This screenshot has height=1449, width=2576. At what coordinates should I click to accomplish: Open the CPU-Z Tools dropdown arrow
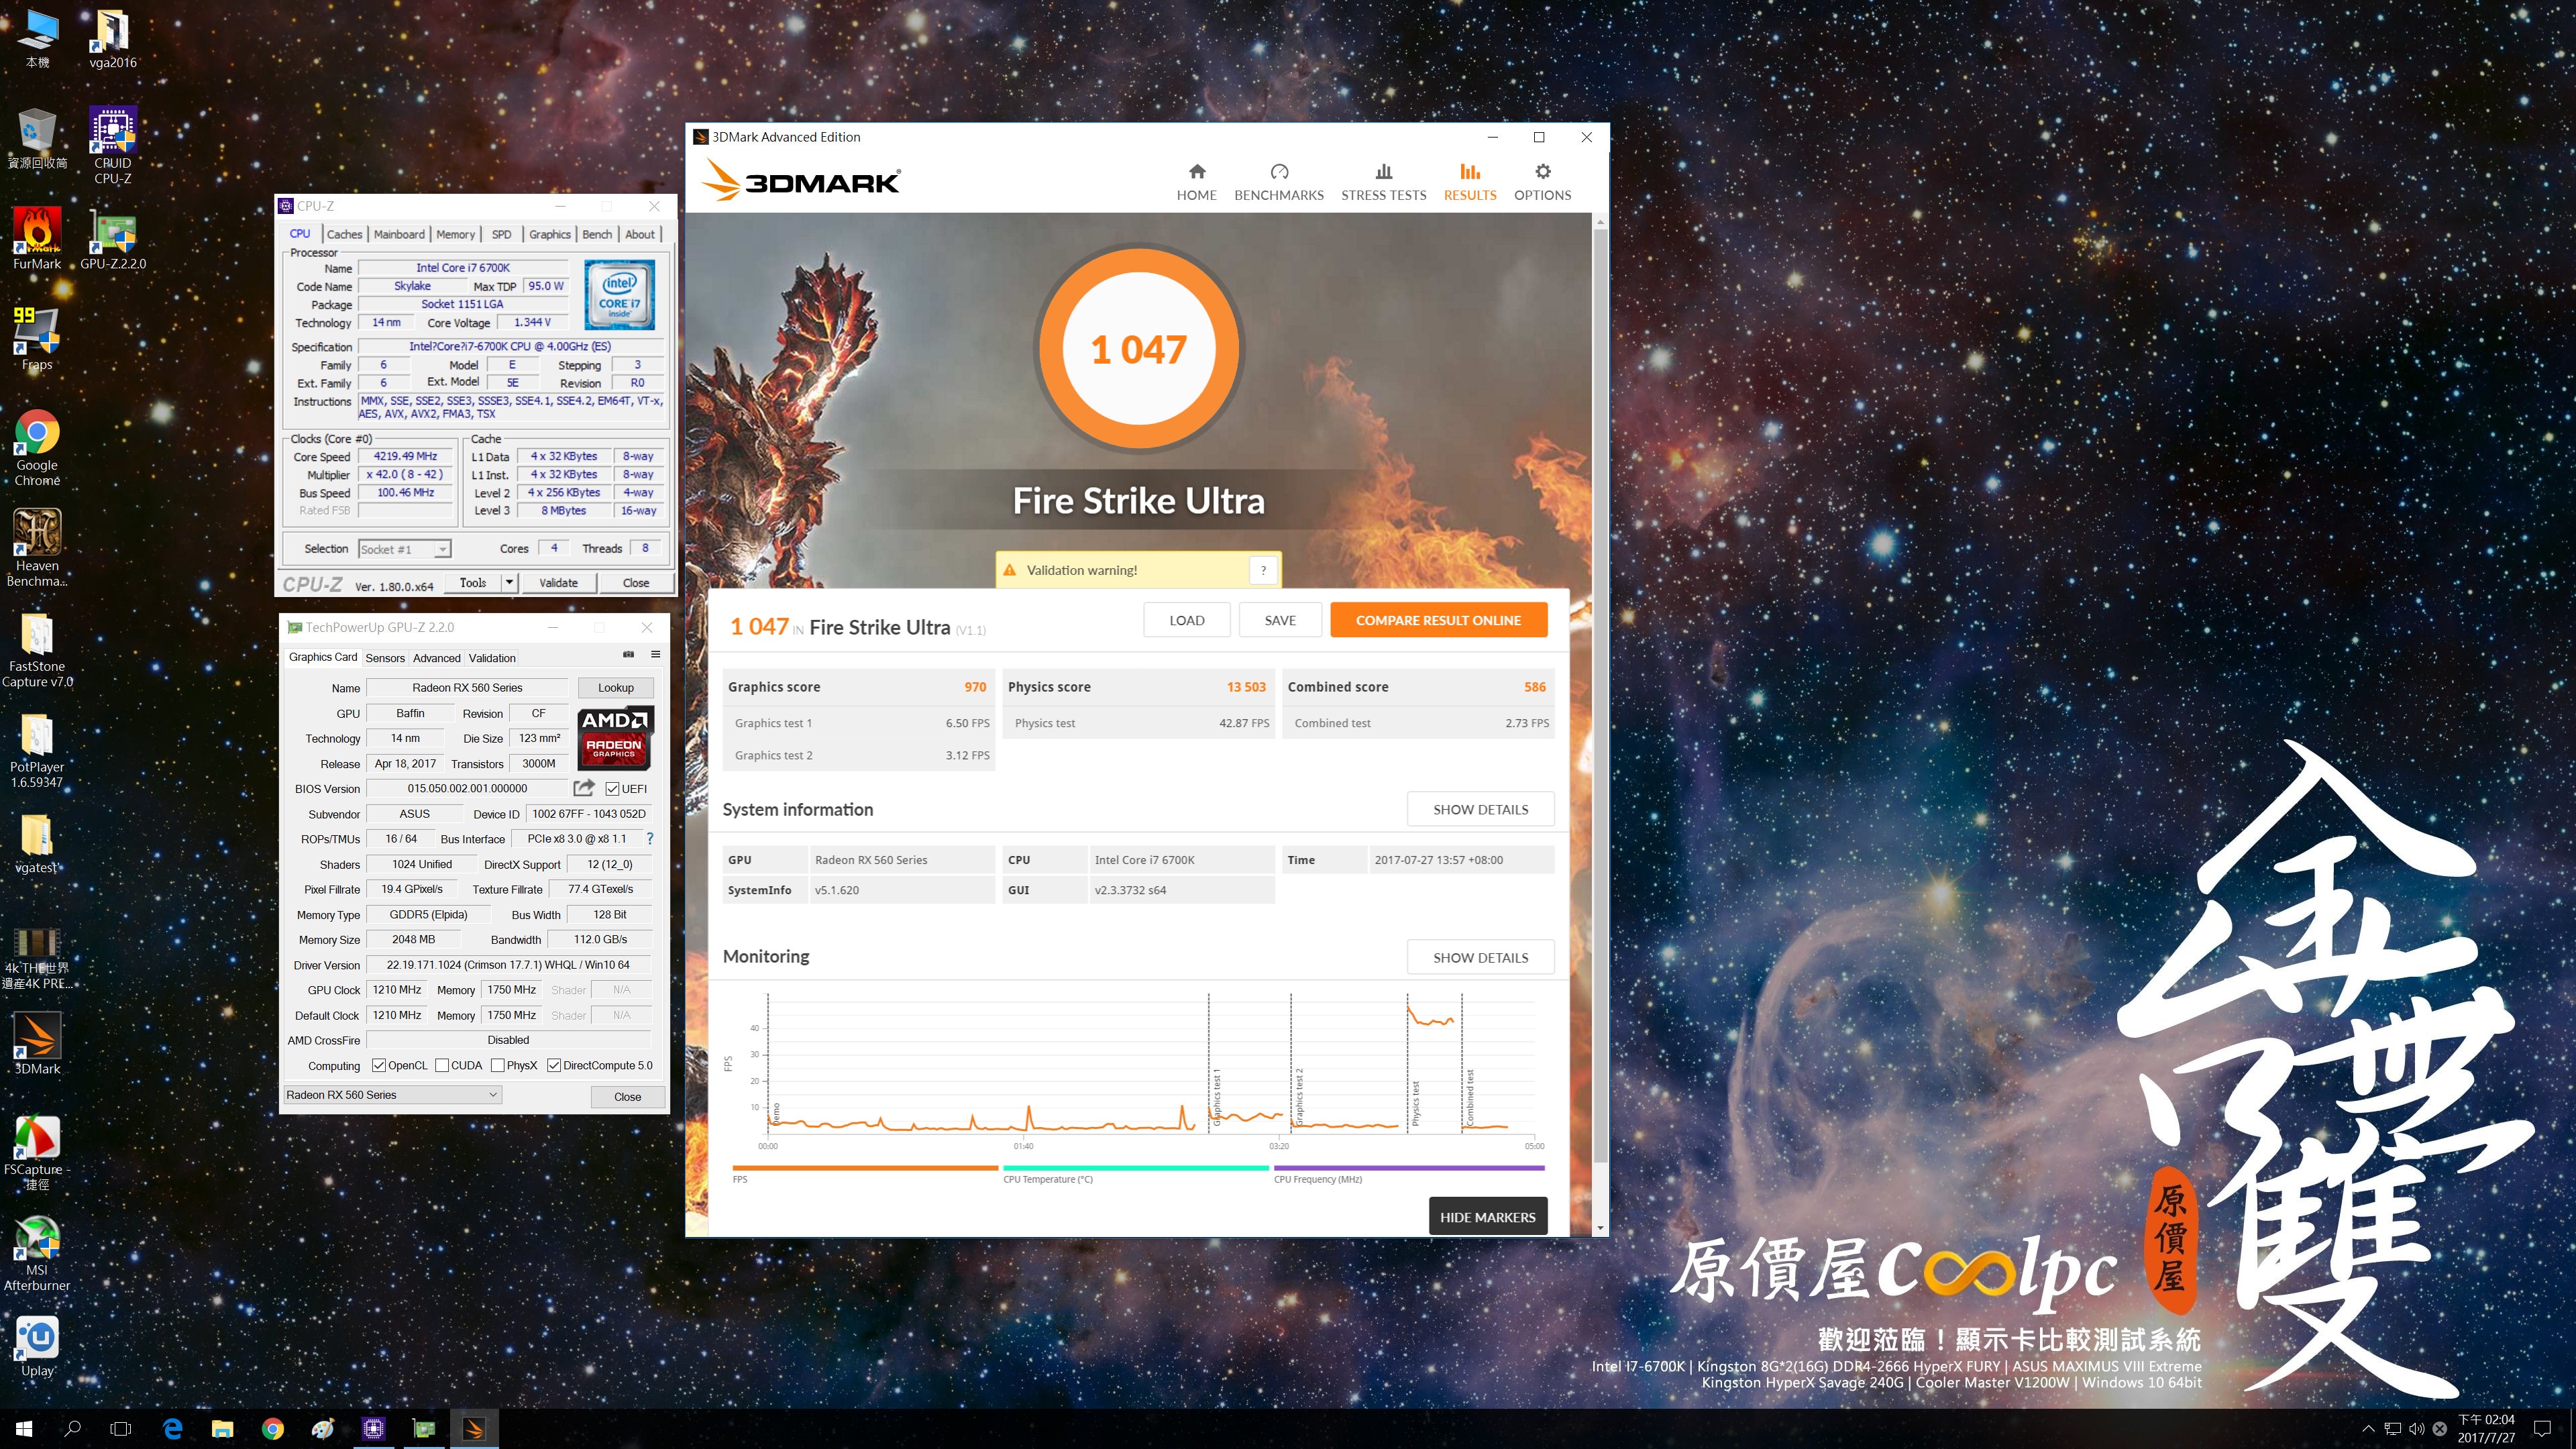point(509,582)
